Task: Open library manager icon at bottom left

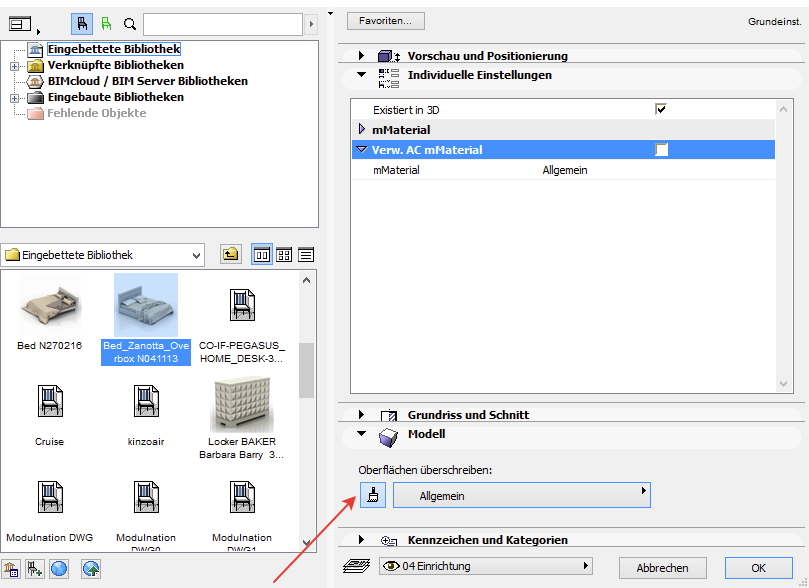Action: click(11, 569)
